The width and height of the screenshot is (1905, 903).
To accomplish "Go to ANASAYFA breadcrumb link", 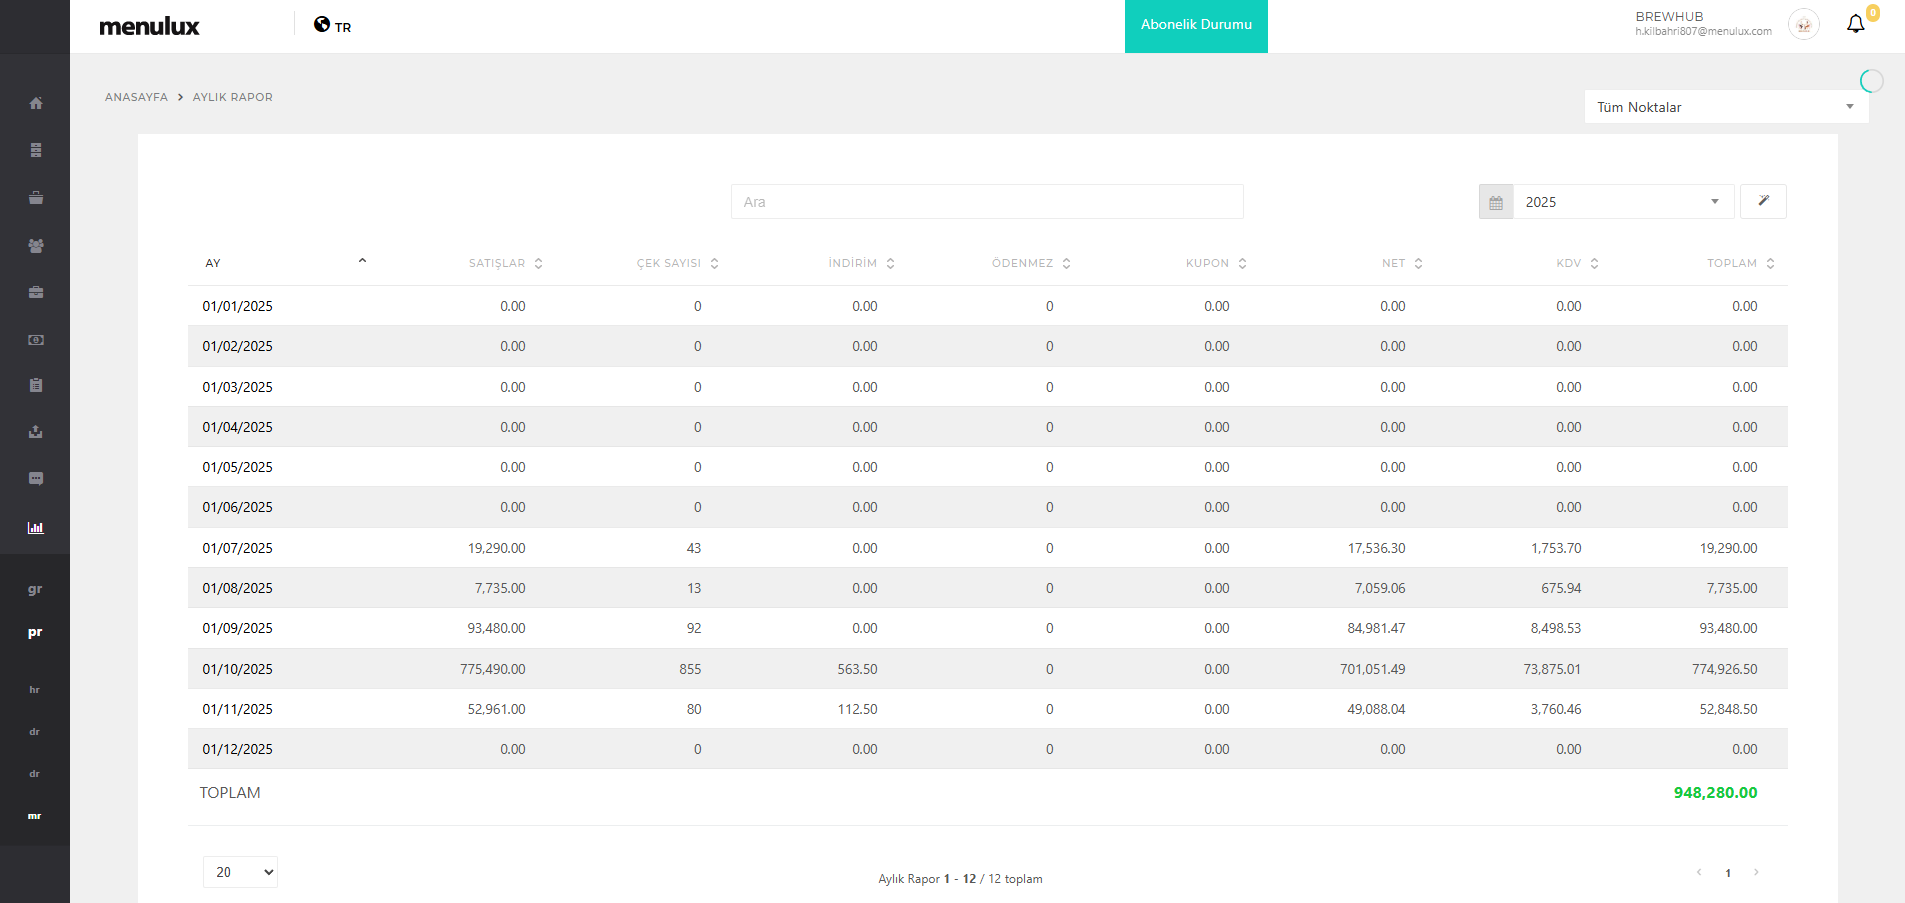I will tap(136, 97).
